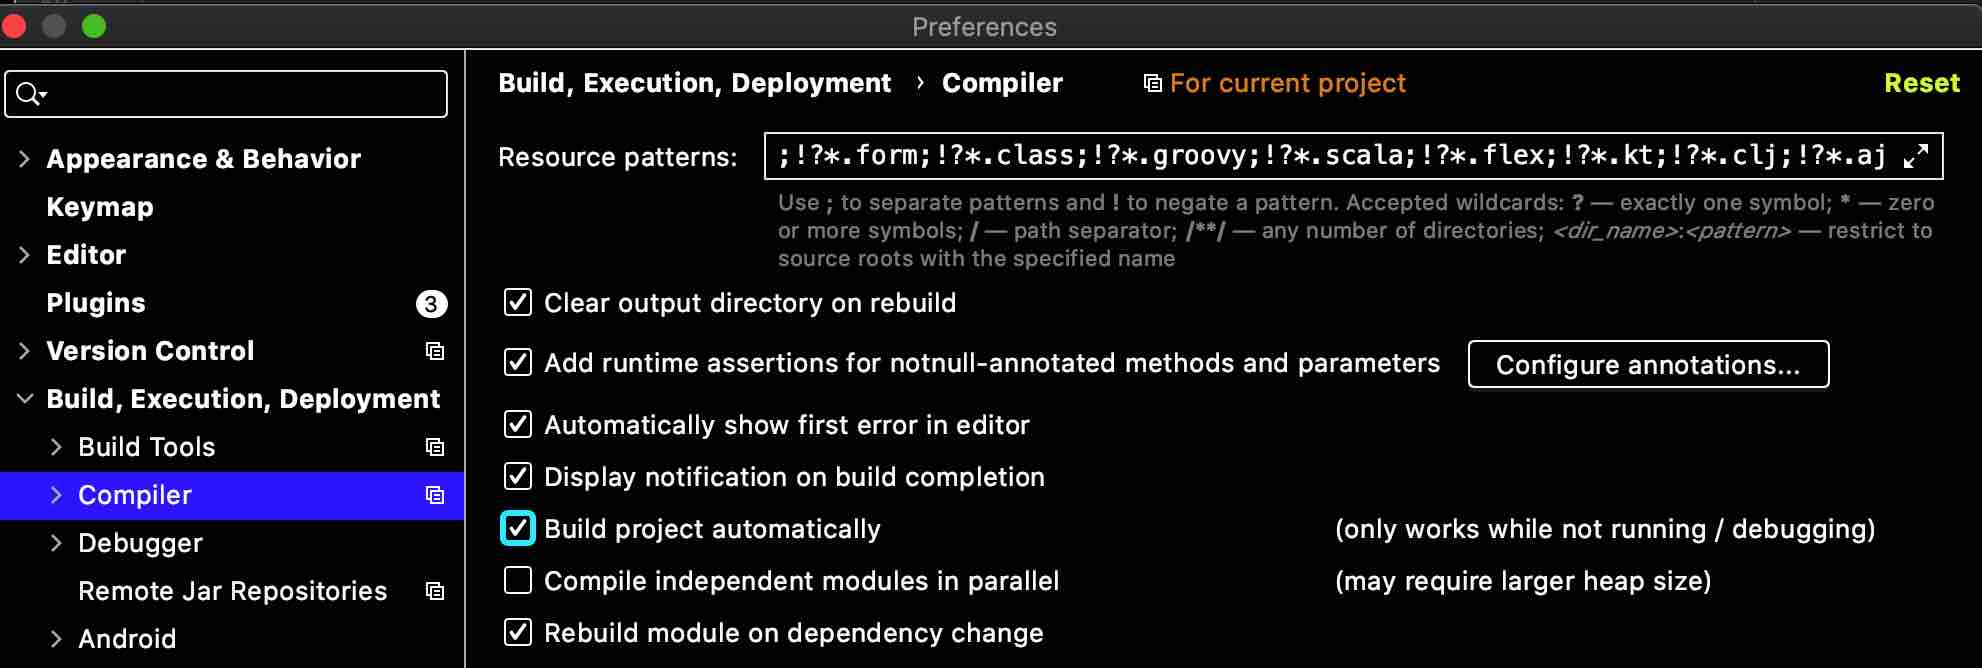1982x668 pixels.
Task: Click the project-level icon on the Compiler row
Action: click(x=435, y=495)
